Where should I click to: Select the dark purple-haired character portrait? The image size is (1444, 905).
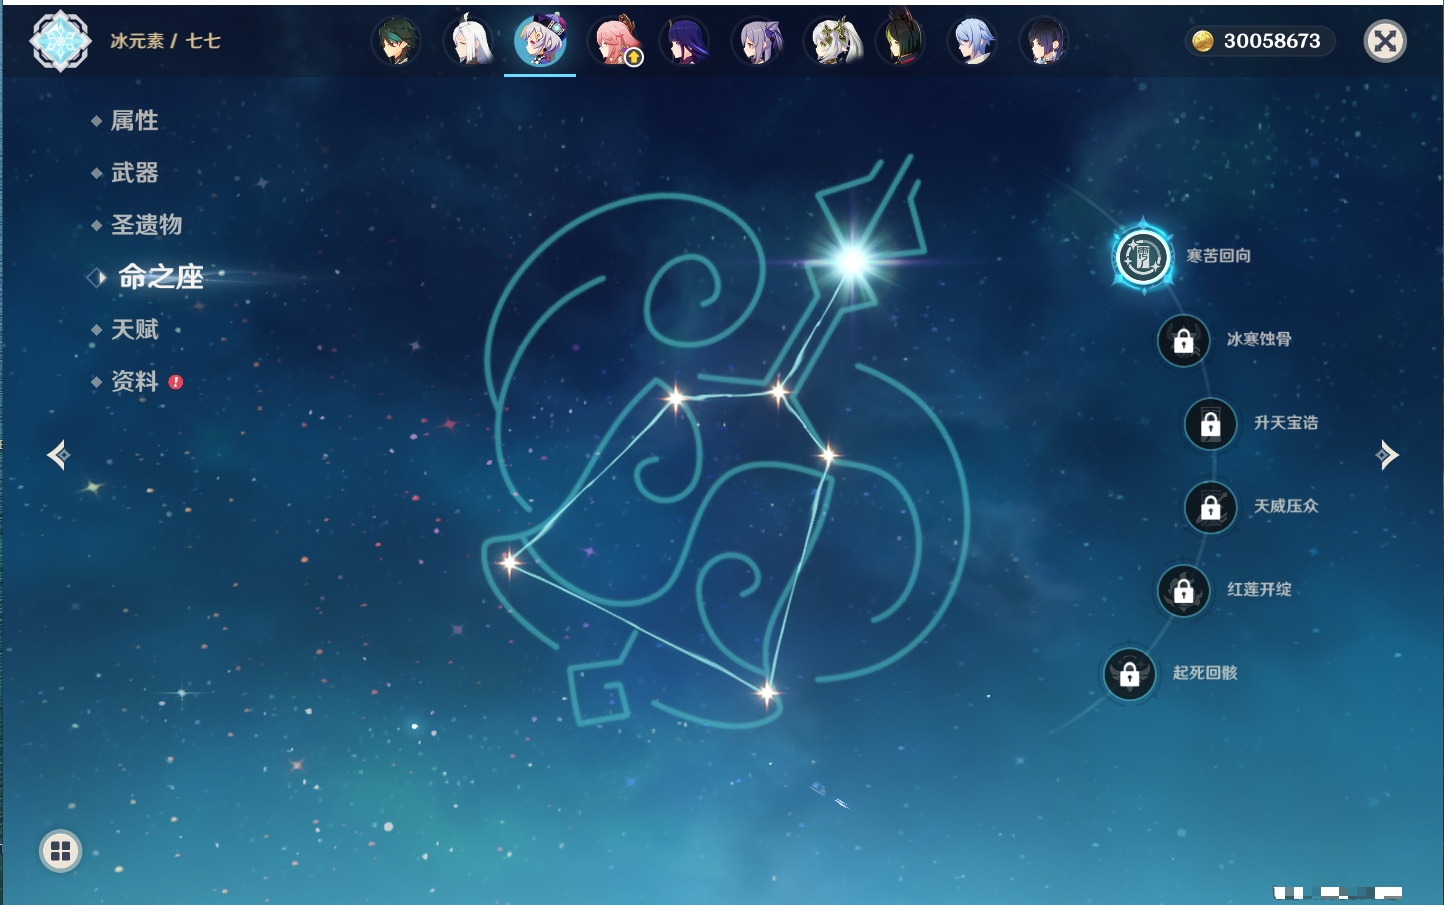coord(686,41)
